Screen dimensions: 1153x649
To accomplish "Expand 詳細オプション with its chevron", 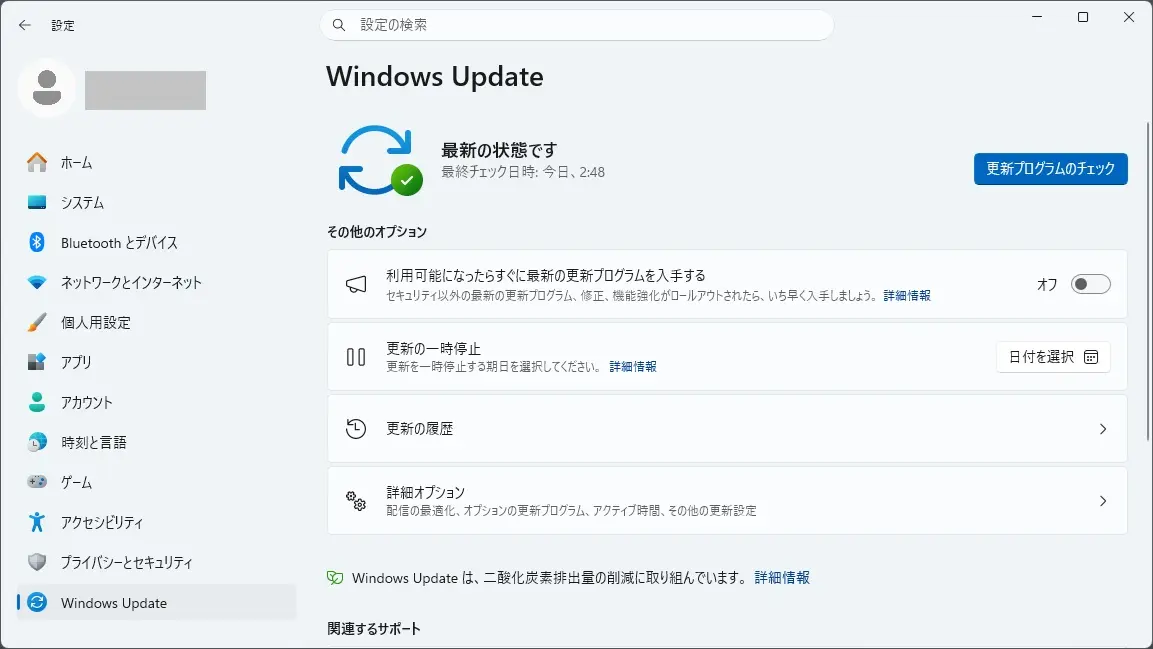I will tap(1102, 501).
